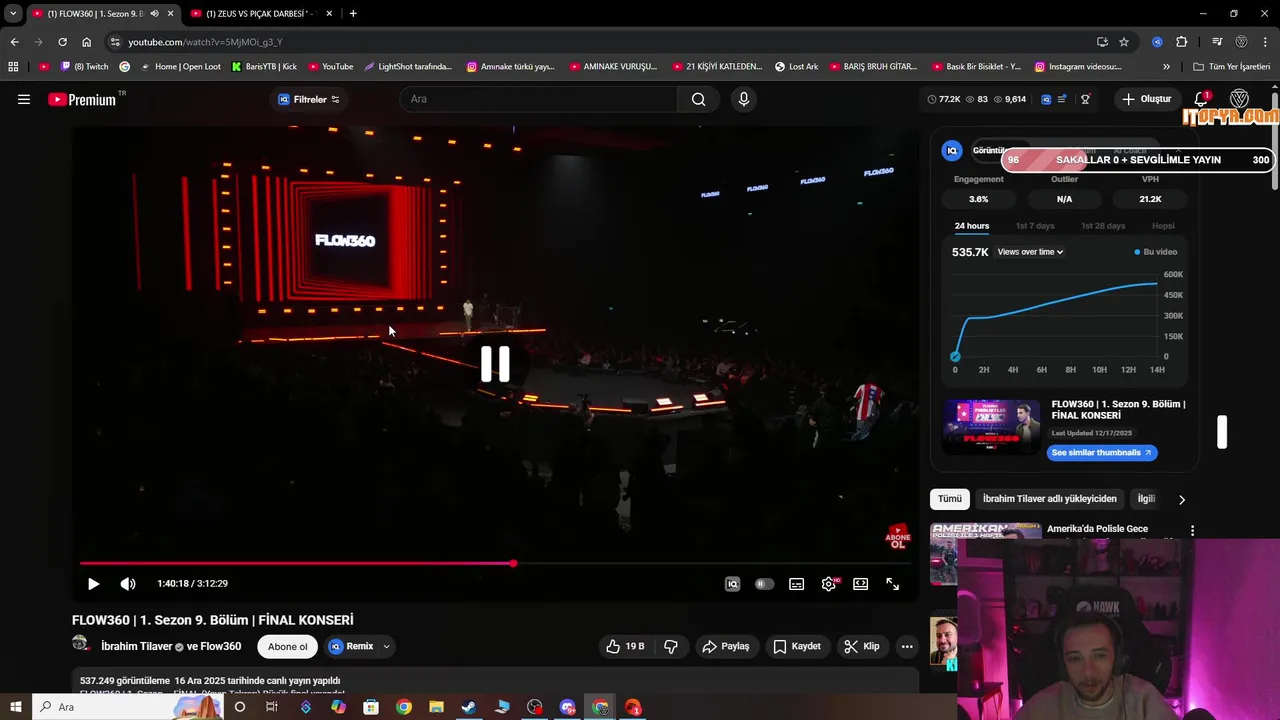1280x720 pixels.
Task: Open the Views over time dropdown
Action: [x=1030, y=252]
